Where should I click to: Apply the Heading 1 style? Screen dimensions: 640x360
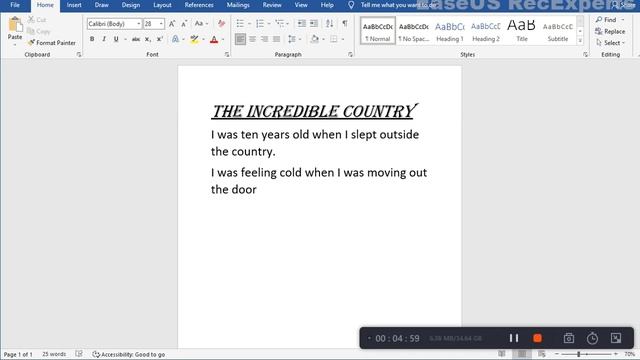[449, 31]
